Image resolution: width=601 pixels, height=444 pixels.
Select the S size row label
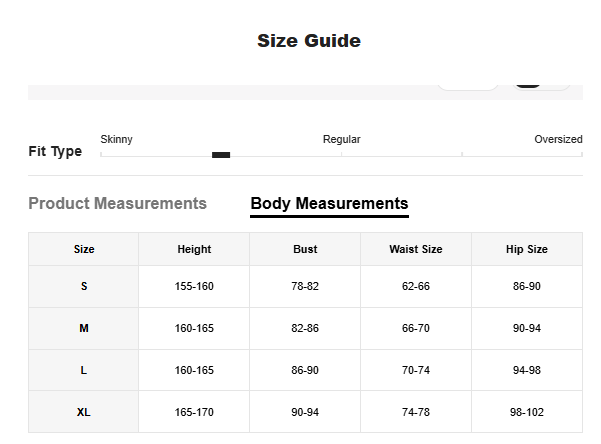[84, 287]
